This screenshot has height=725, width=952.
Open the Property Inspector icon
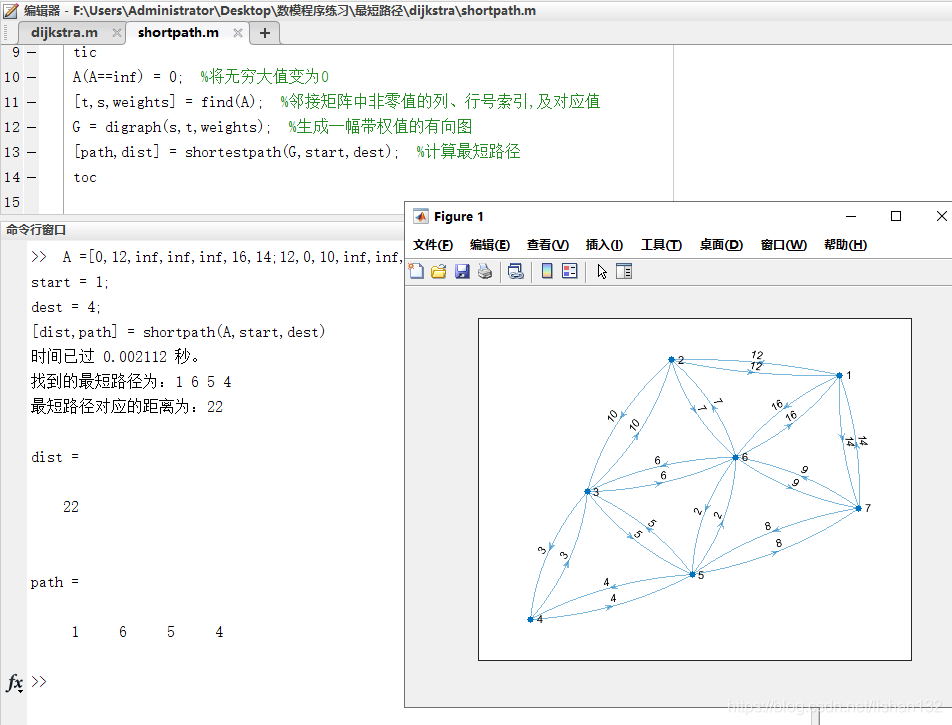point(624,271)
